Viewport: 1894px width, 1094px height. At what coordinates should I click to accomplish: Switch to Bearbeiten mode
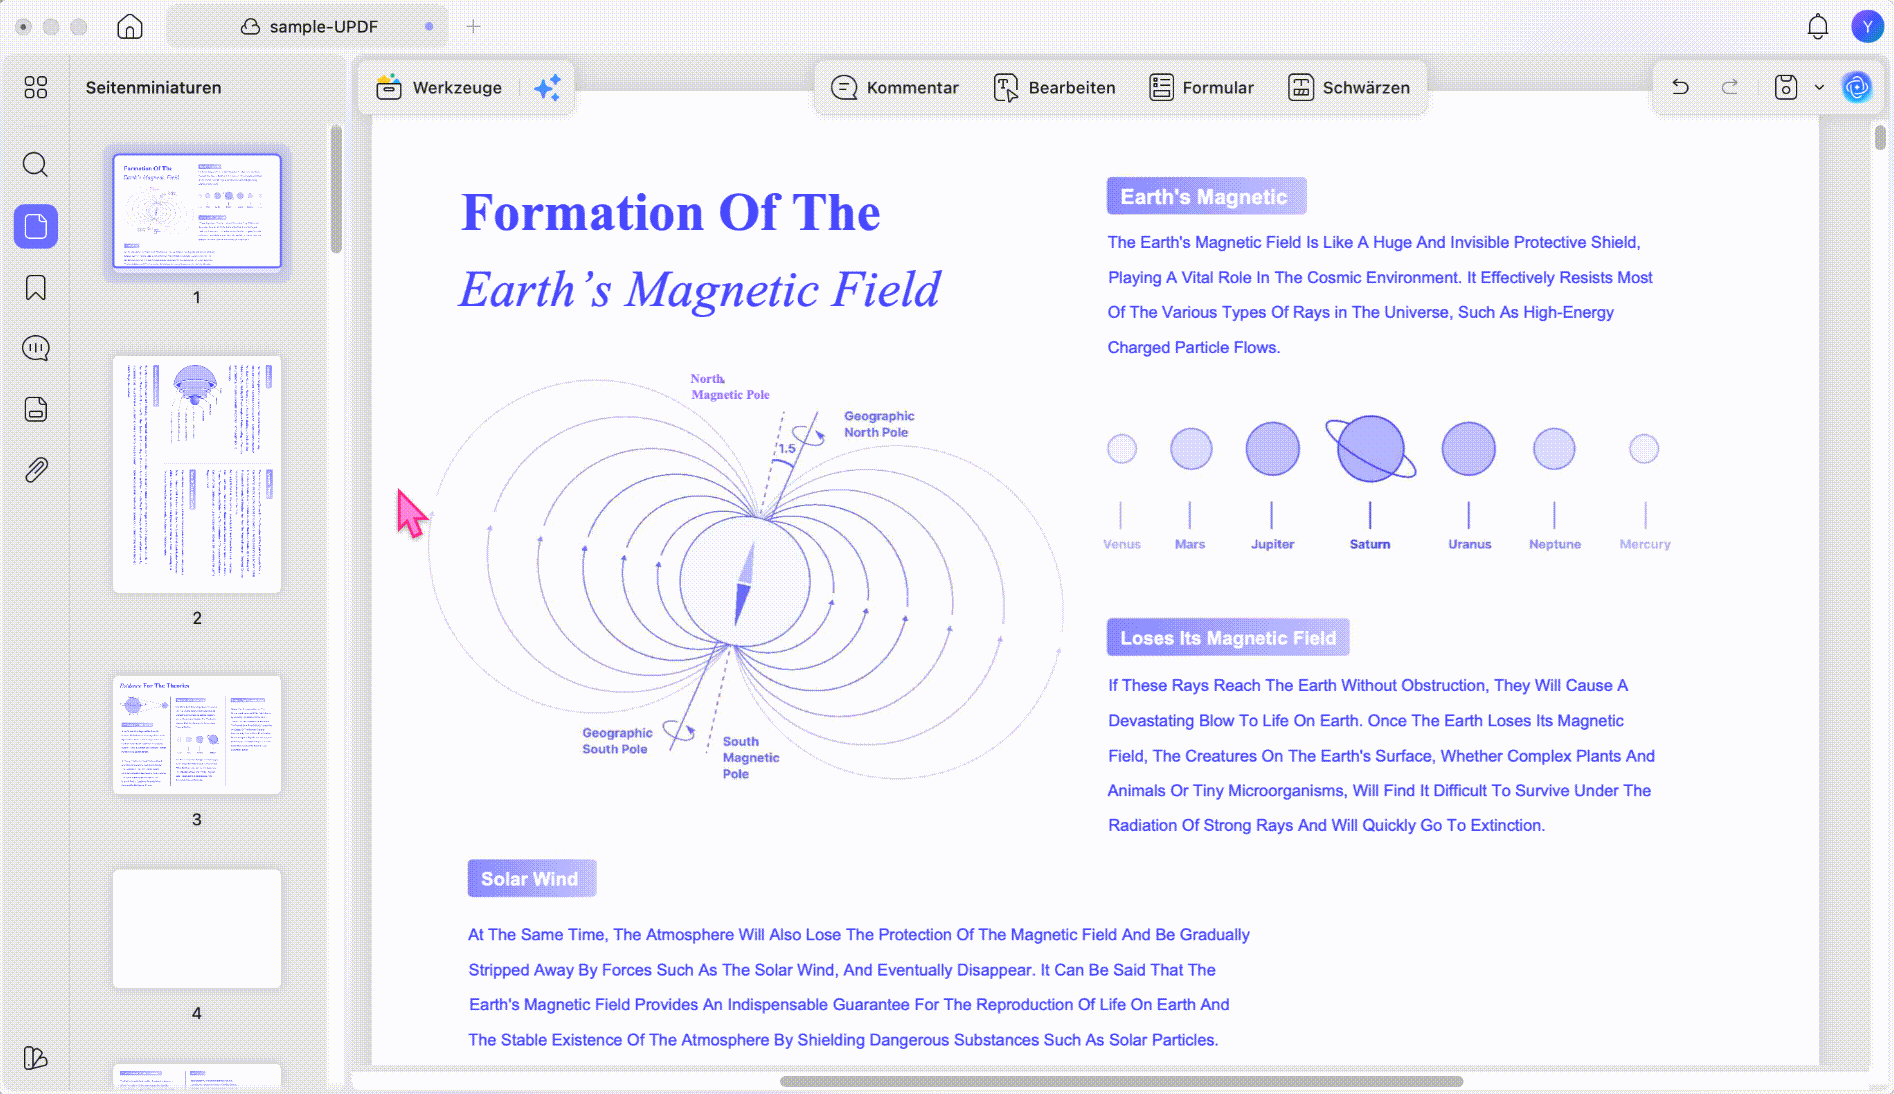pyautogui.click(x=1054, y=88)
